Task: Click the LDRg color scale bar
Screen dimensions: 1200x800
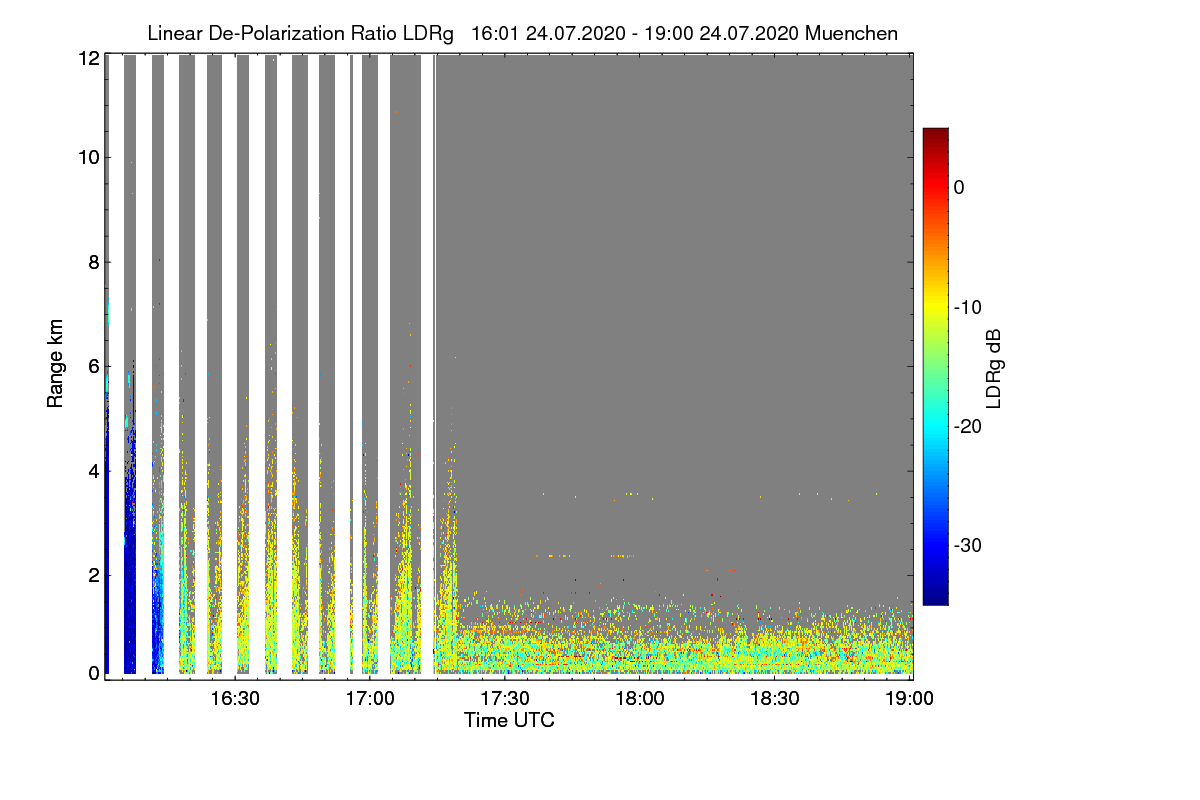Action: tap(935, 366)
